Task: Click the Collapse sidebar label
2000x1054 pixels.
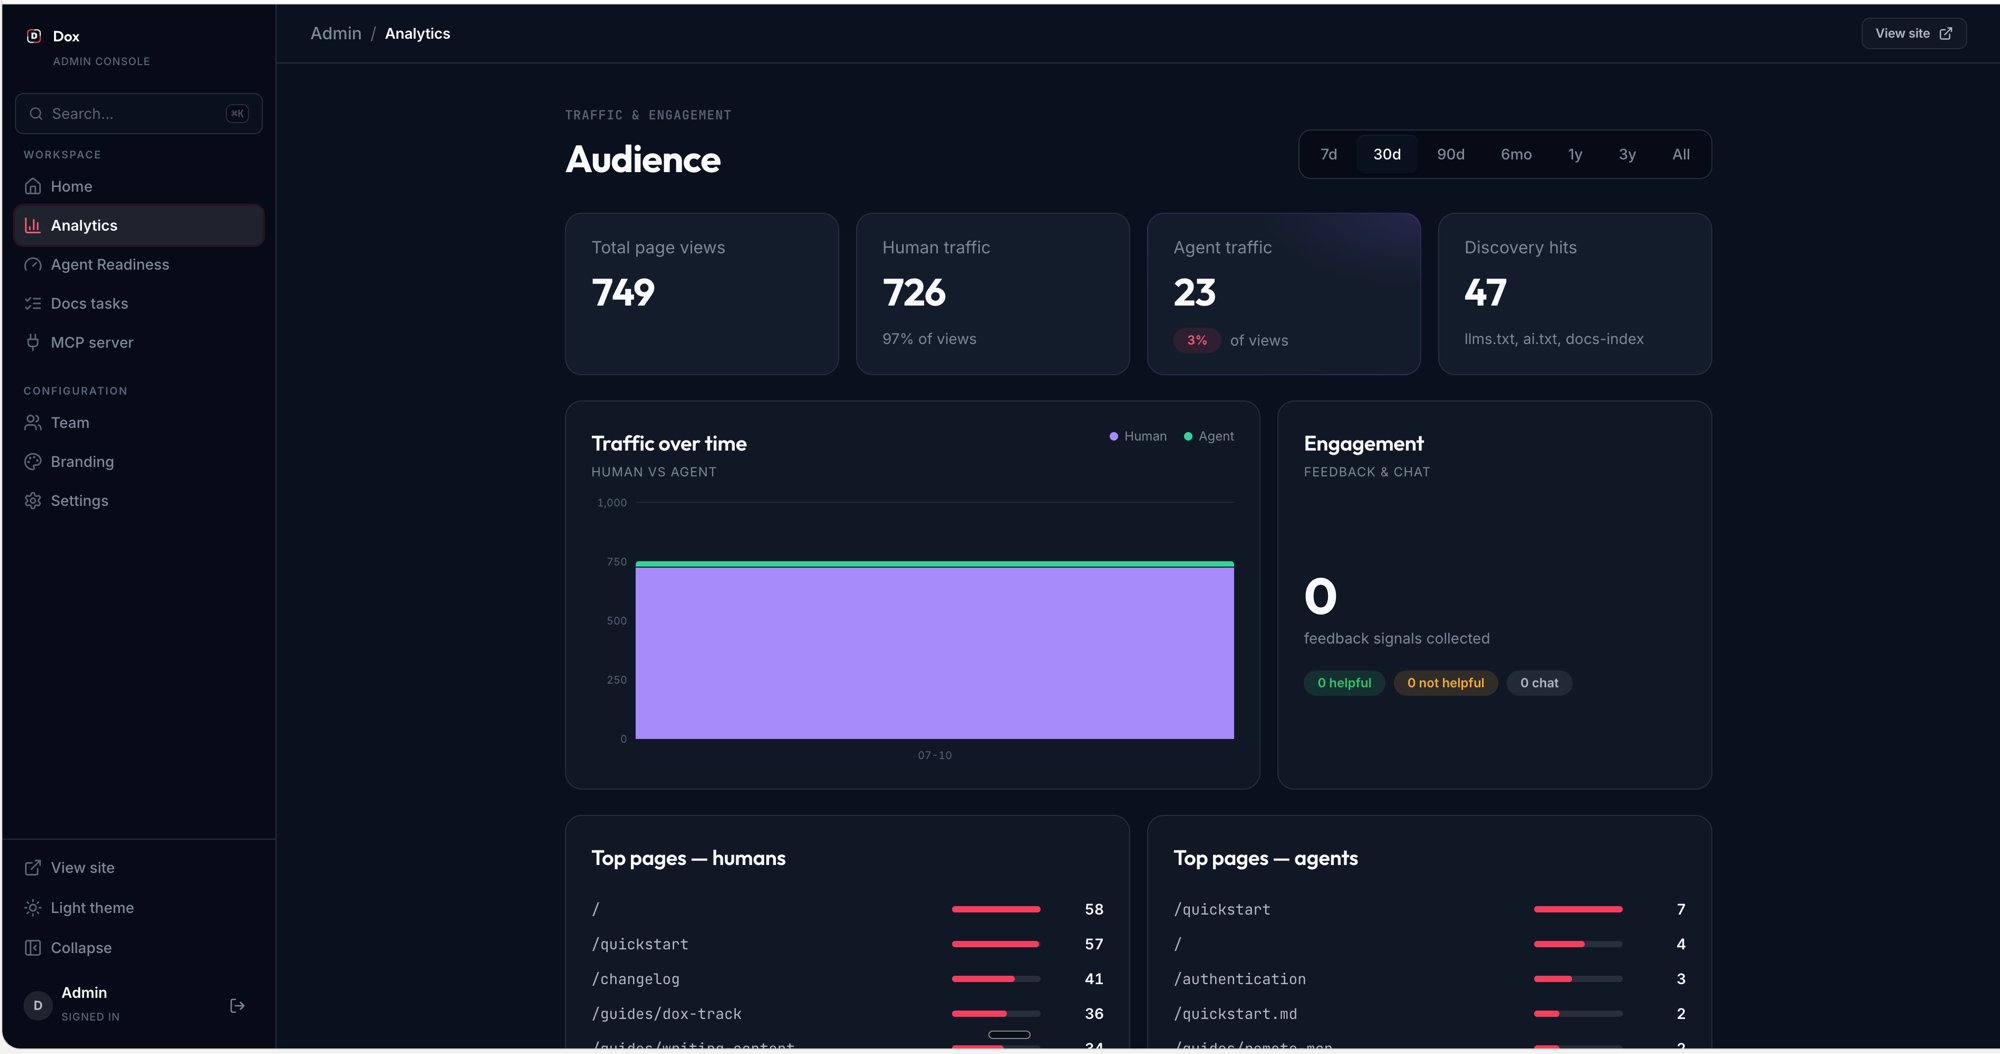Action: [x=81, y=947]
